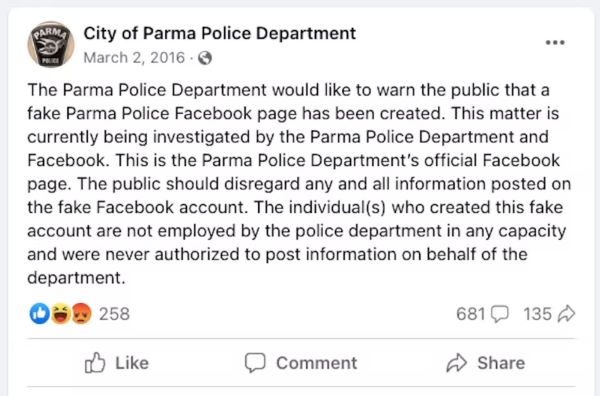This screenshot has width=600, height=396.
Task: Select the Comment button label
Action: (316, 363)
